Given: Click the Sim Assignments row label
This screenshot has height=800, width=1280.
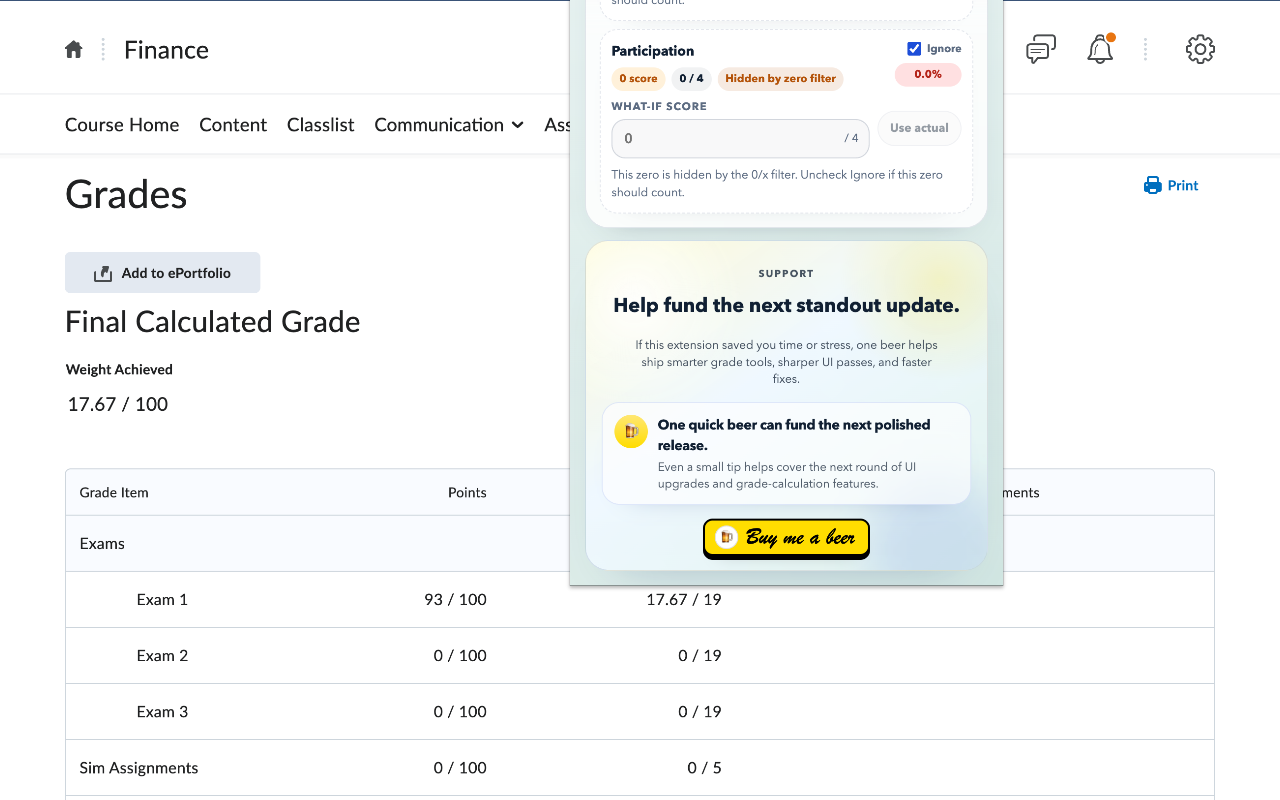Looking at the screenshot, I should point(139,768).
